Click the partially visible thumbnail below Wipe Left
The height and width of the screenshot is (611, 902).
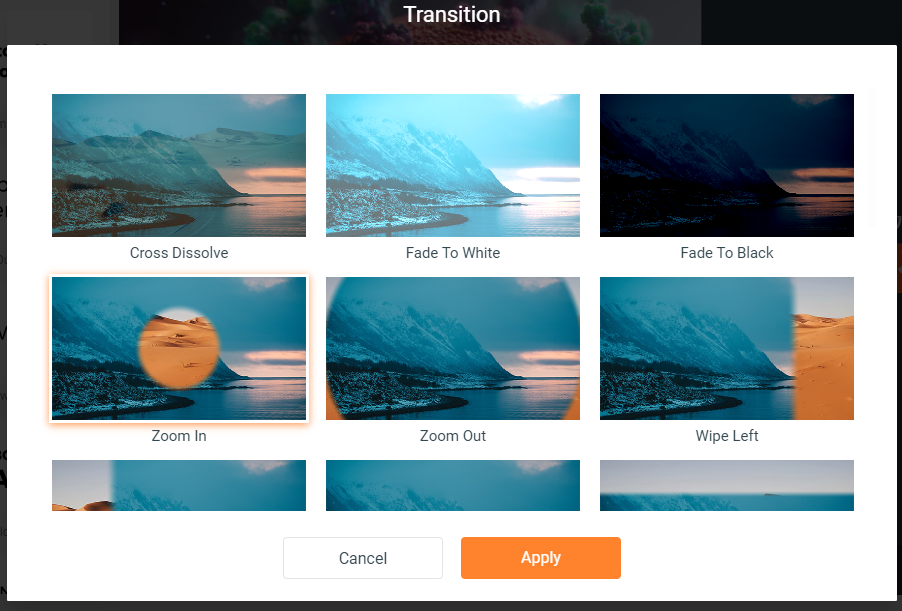tap(727, 485)
